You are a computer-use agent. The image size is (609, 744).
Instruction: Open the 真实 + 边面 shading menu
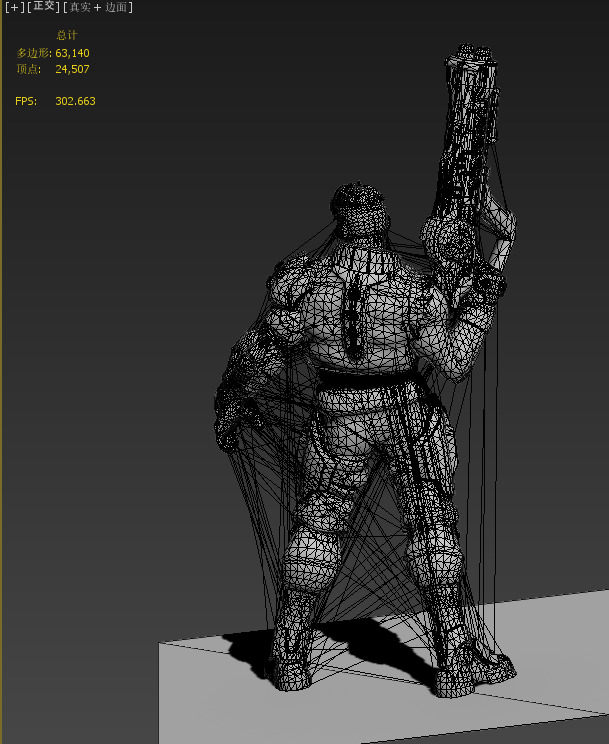point(98,7)
